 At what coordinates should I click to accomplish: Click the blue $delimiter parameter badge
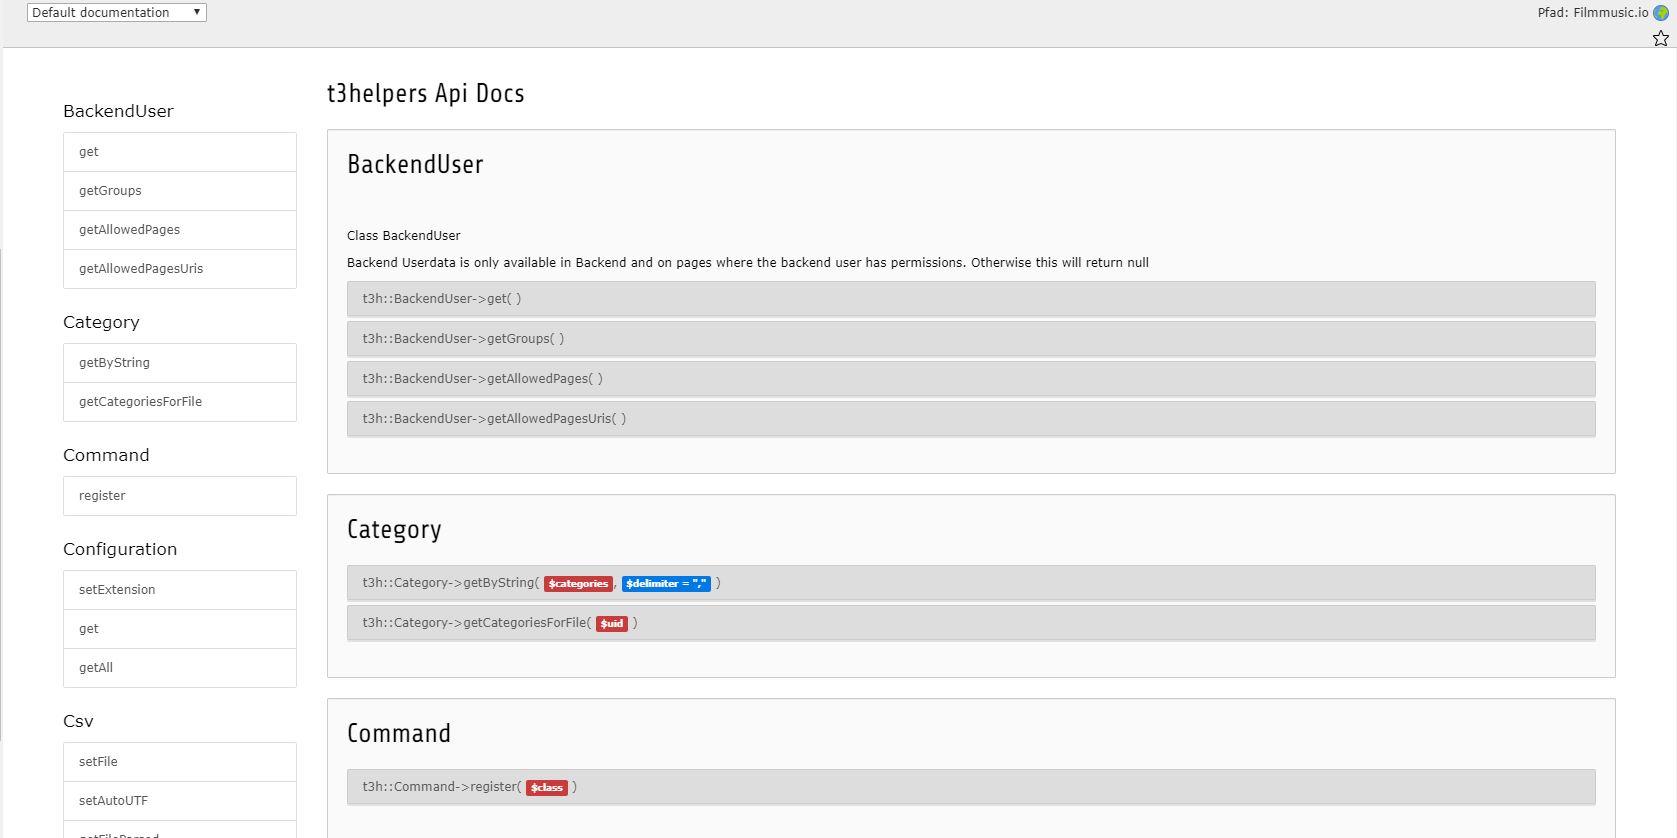(666, 583)
